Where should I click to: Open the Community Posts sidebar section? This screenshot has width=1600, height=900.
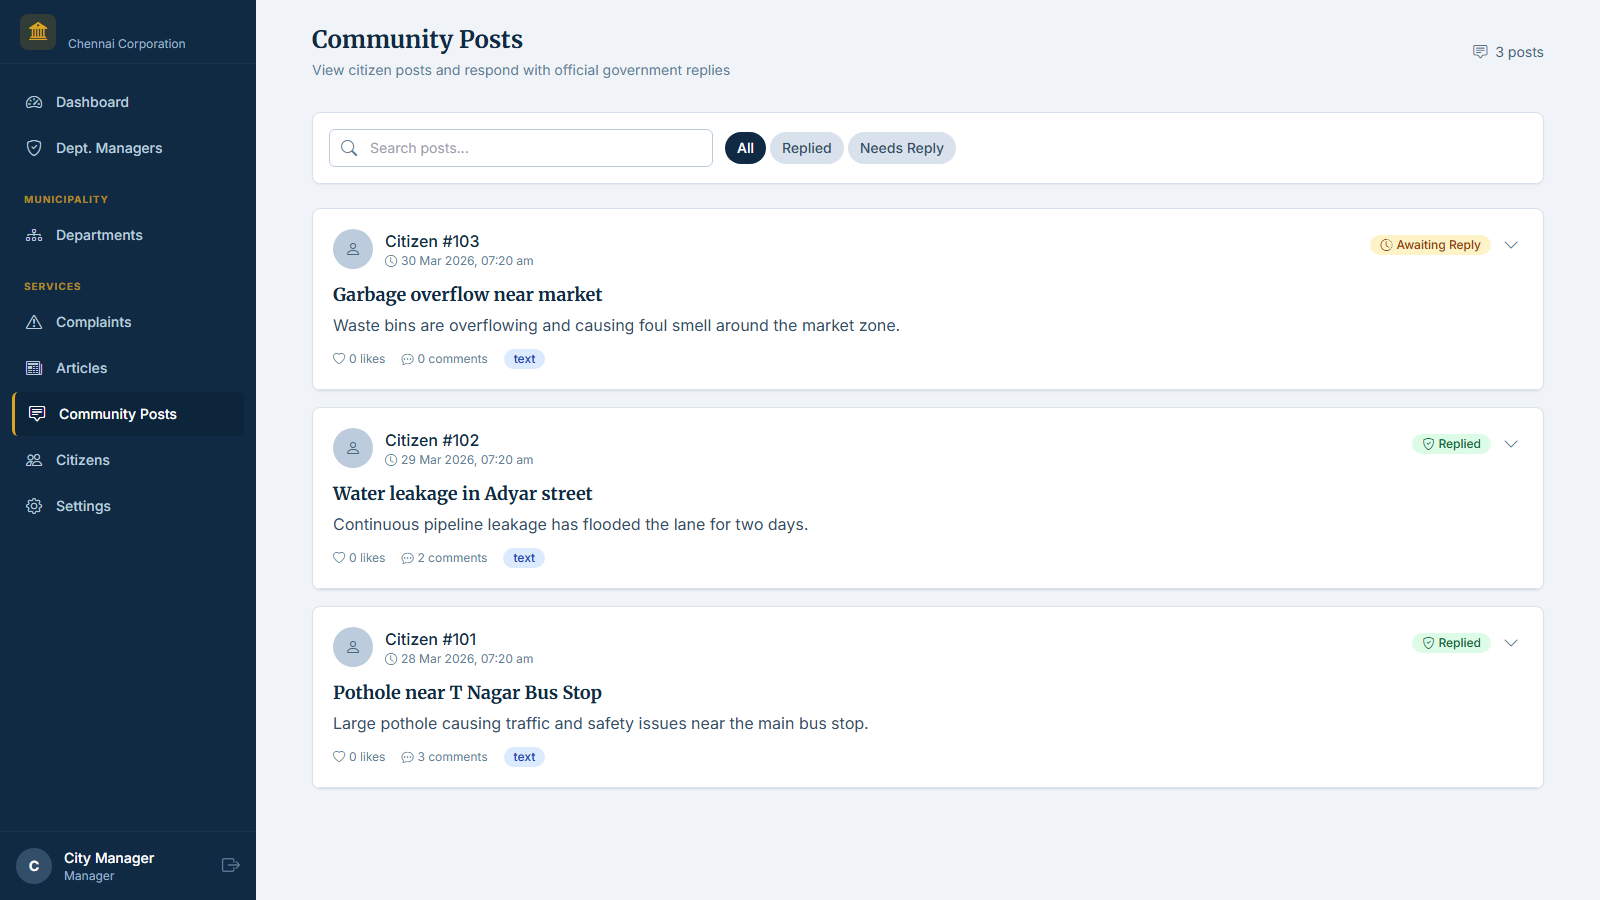[x=117, y=414]
